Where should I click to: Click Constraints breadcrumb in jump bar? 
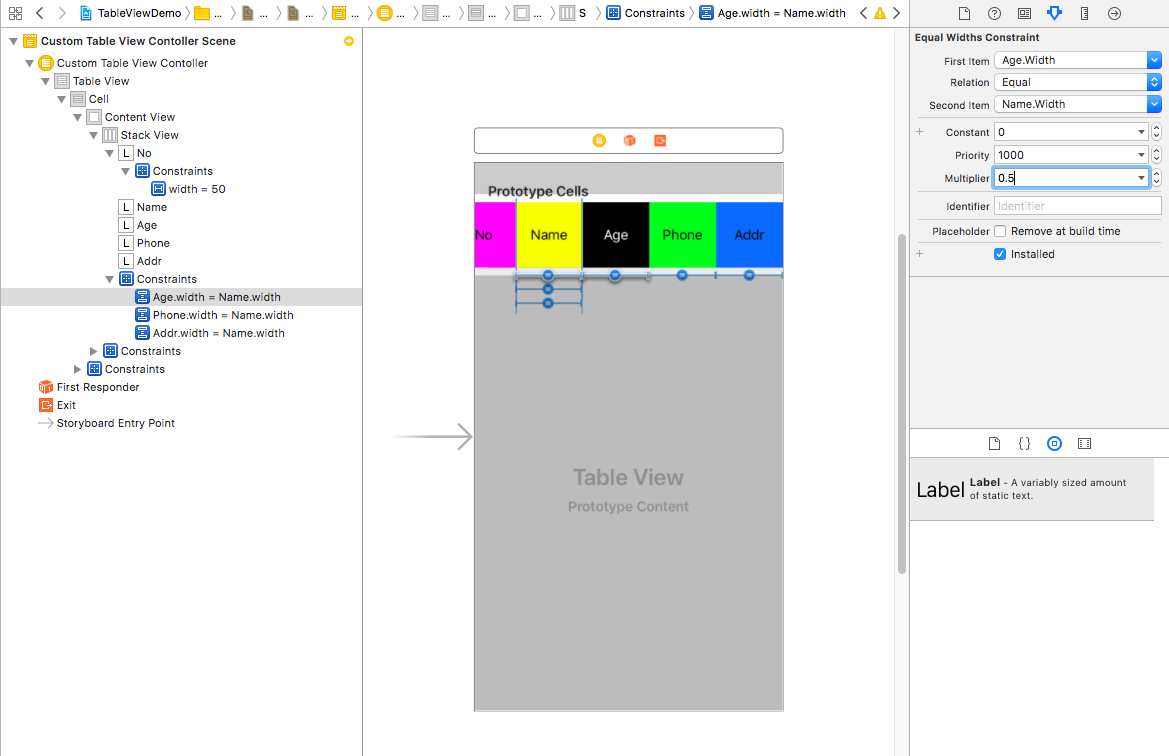click(x=654, y=13)
